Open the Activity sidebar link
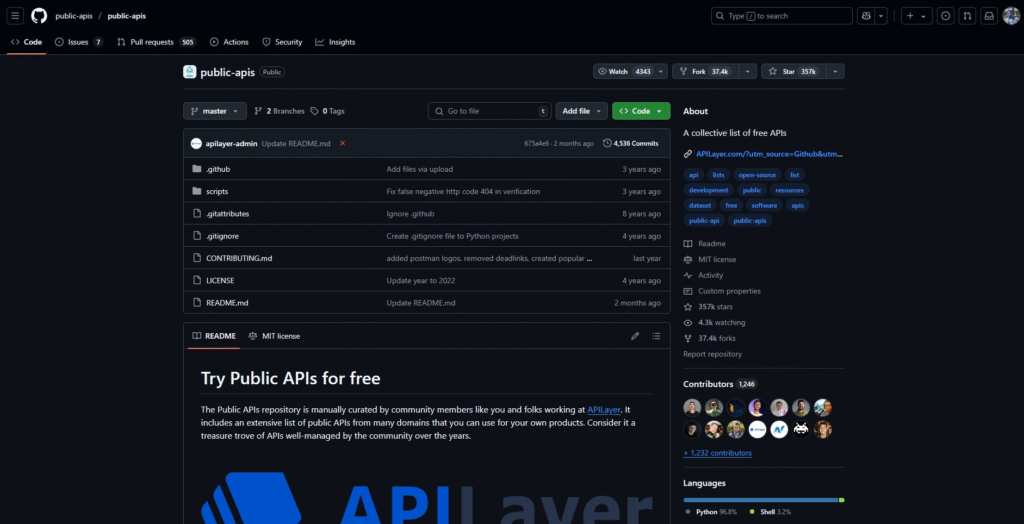Viewport: 1024px width, 524px height. tap(703, 275)
